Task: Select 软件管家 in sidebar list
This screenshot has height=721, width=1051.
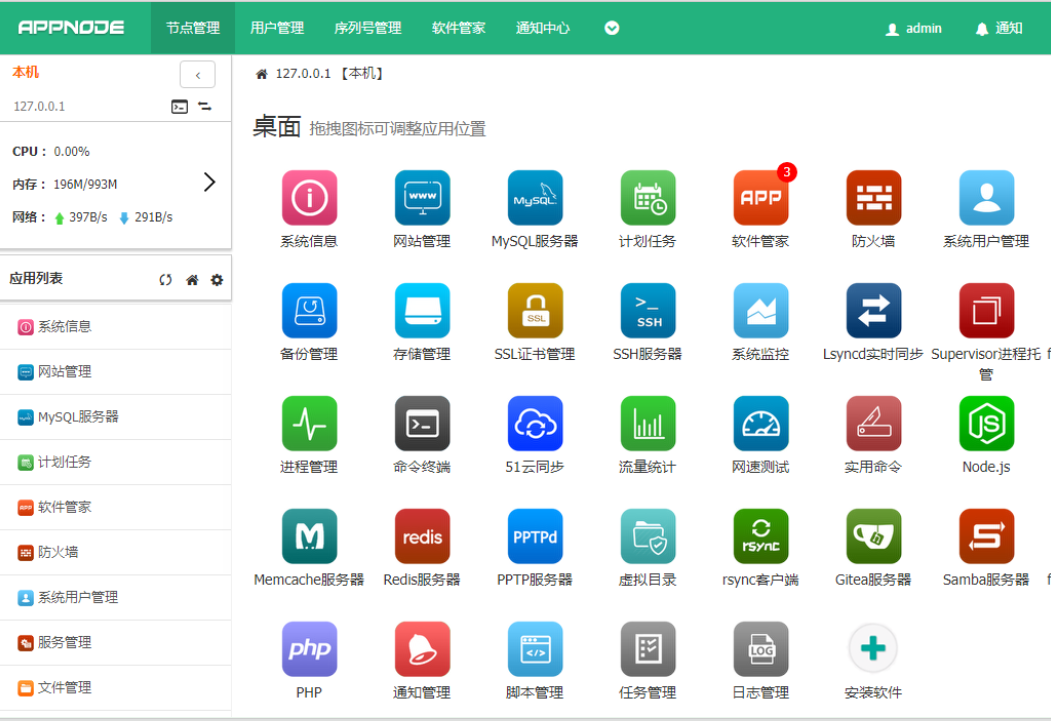Action: point(115,507)
